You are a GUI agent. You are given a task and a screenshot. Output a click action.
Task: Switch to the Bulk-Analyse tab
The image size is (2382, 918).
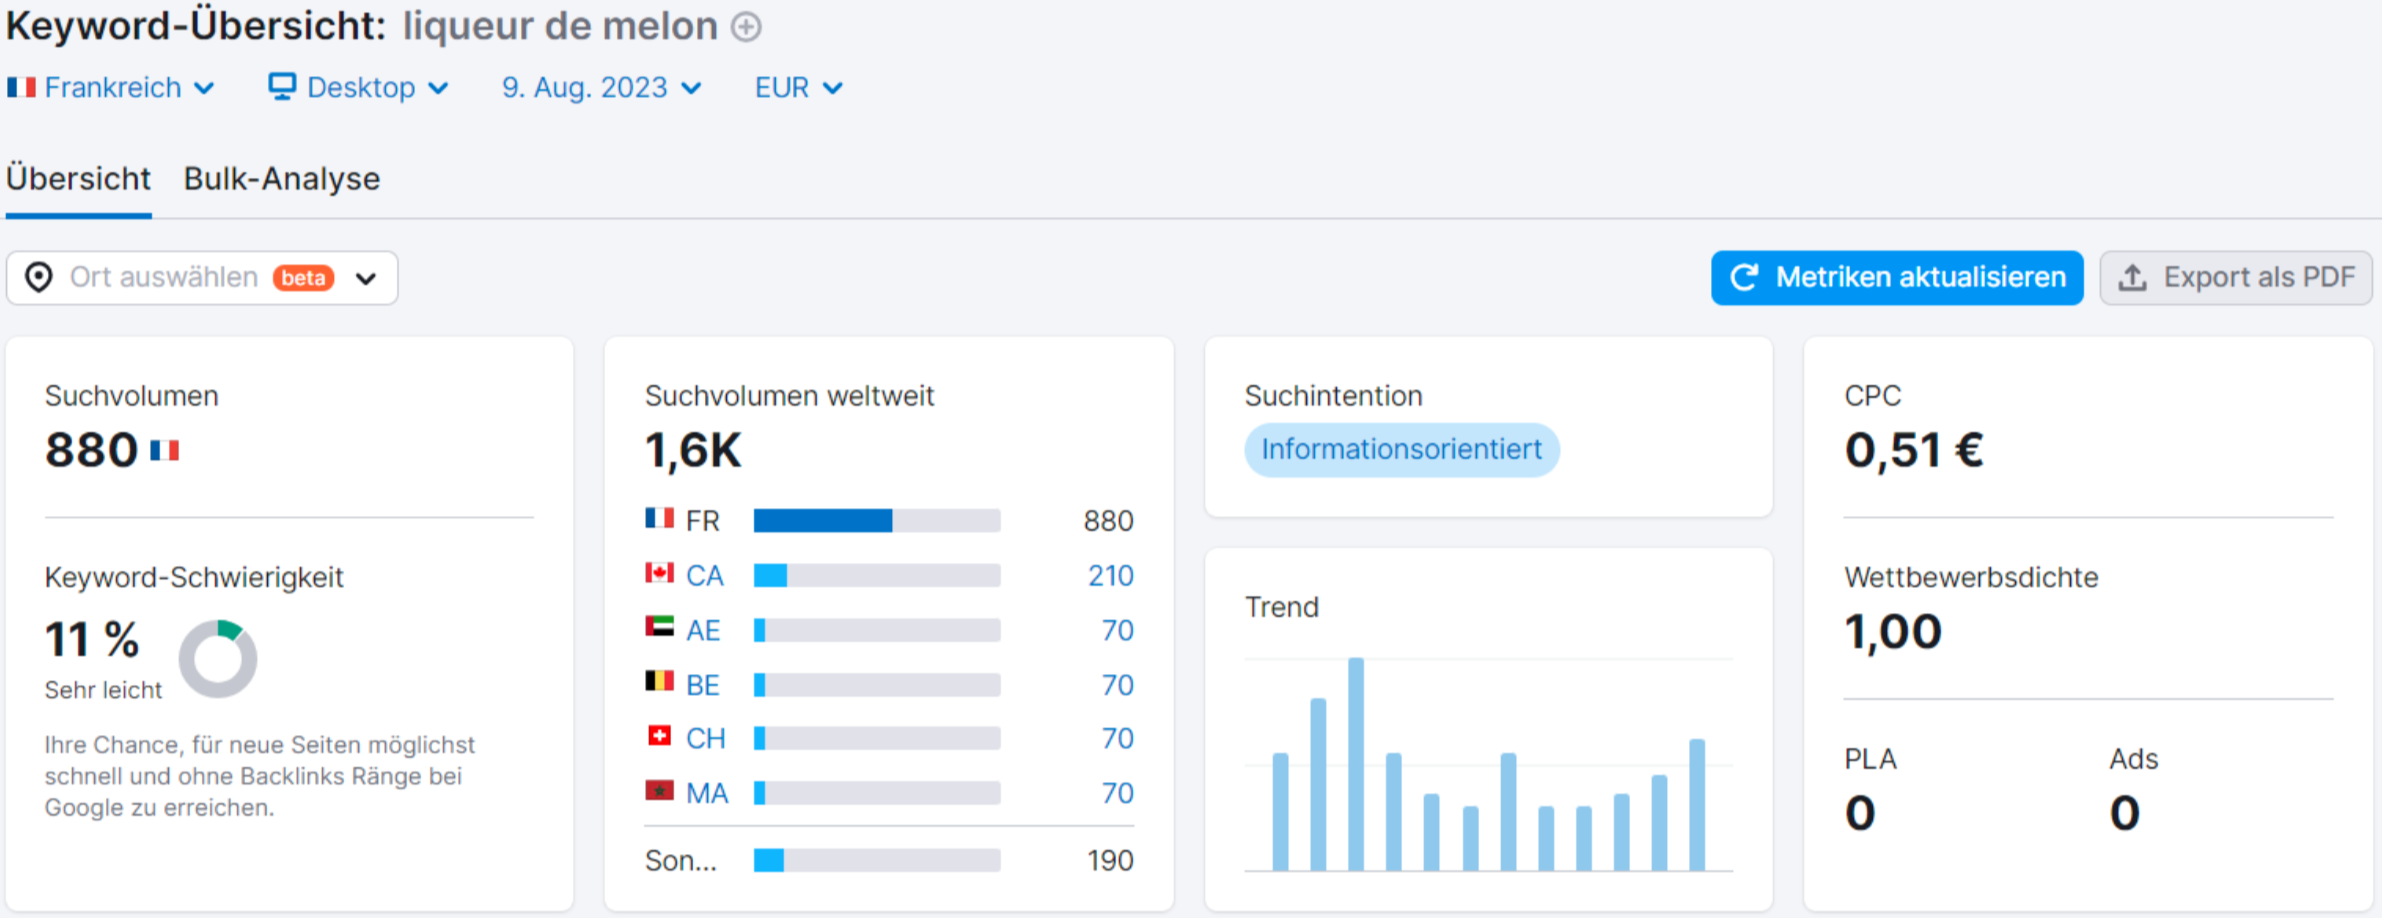tap(280, 178)
